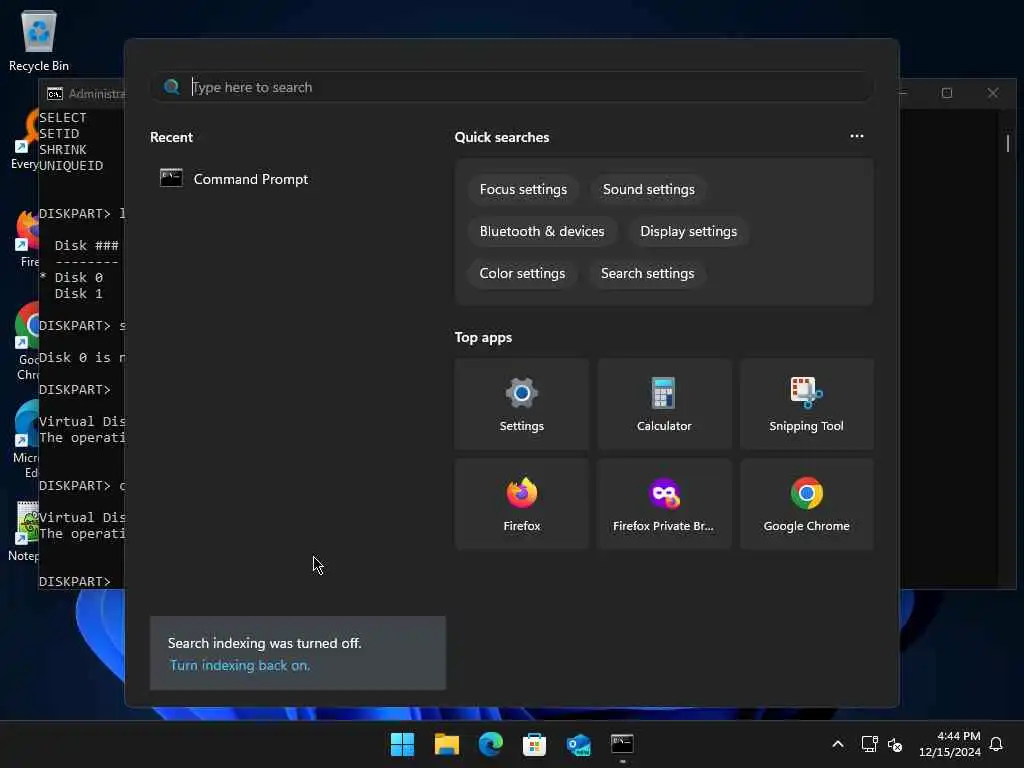Click Sound settings quick search
Image resolution: width=1024 pixels, height=768 pixels.
[648, 189]
